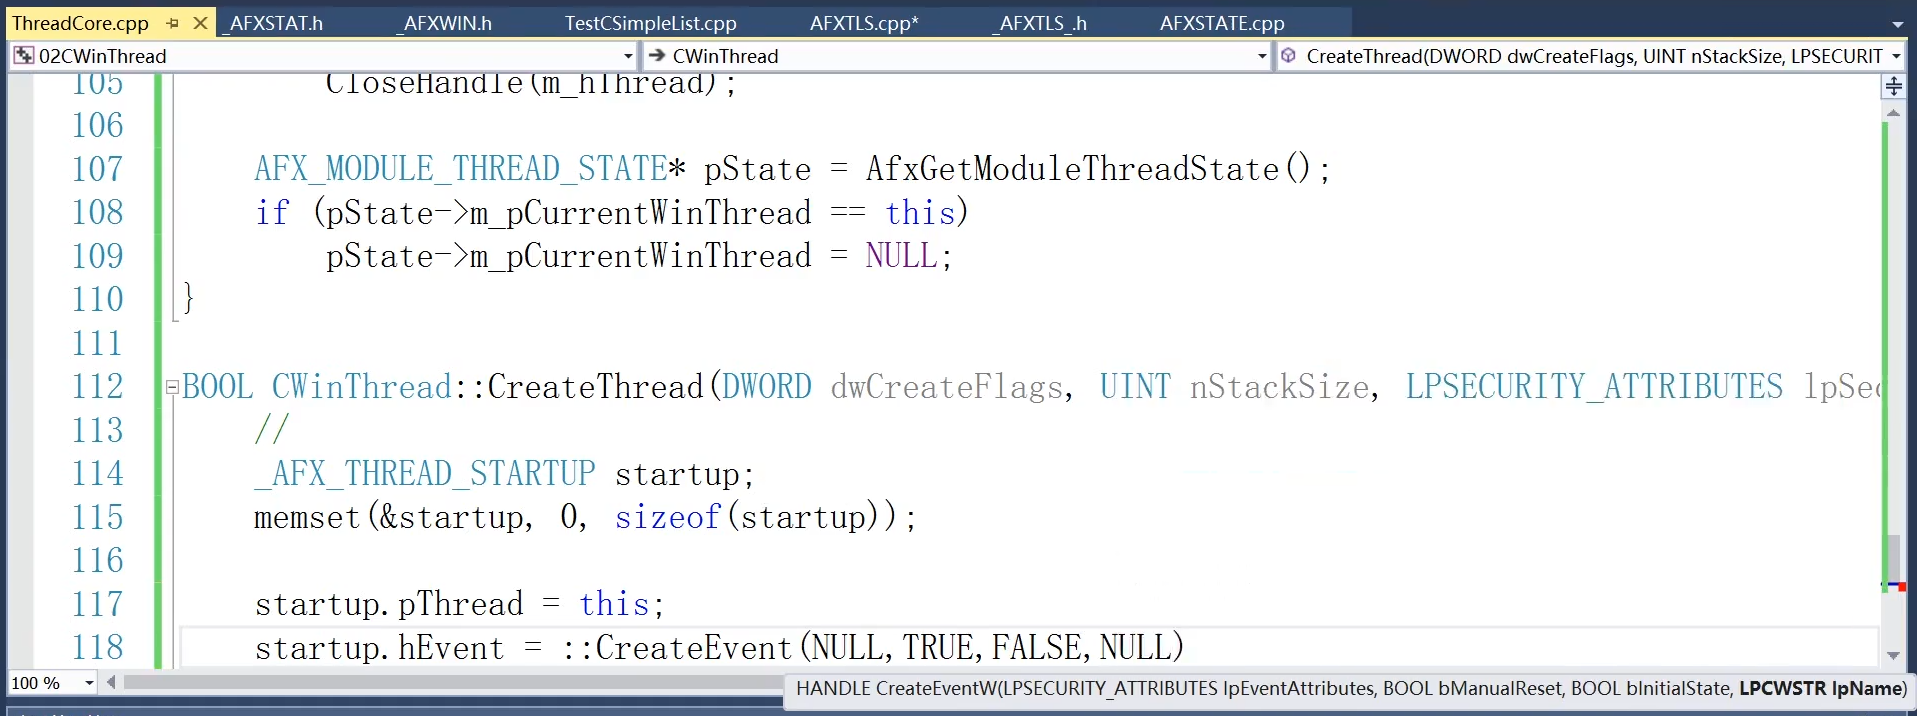Click the 02CWinThread project icon
The width and height of the screenshot is (1917, 716).
[23, 56]
